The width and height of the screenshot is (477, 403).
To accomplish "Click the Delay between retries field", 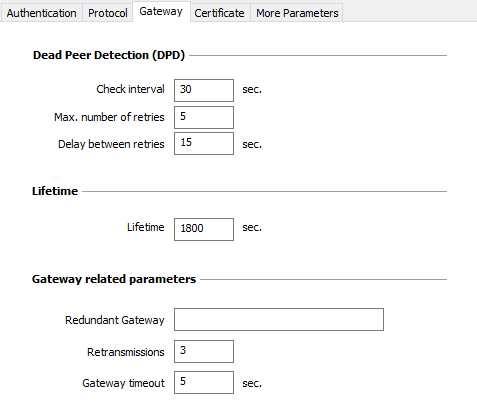I will coord(204,144).
